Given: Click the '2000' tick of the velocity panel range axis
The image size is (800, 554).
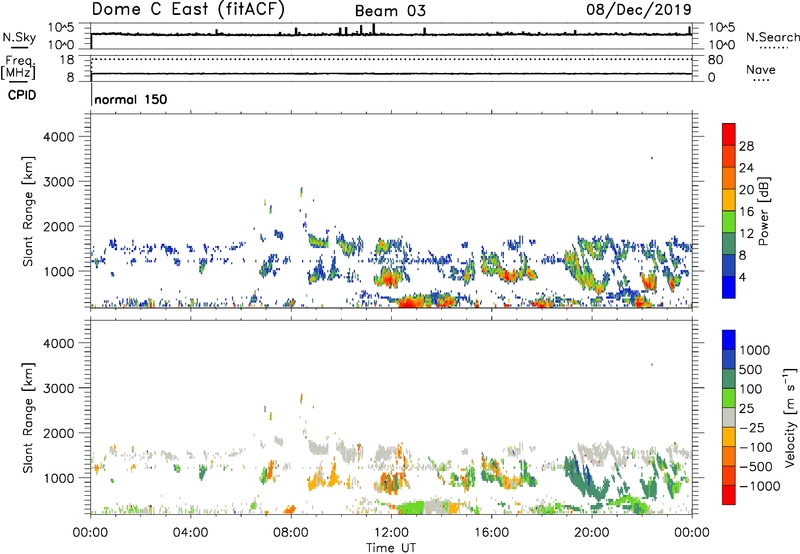Looking at the screenshot, I should (59, 433).
